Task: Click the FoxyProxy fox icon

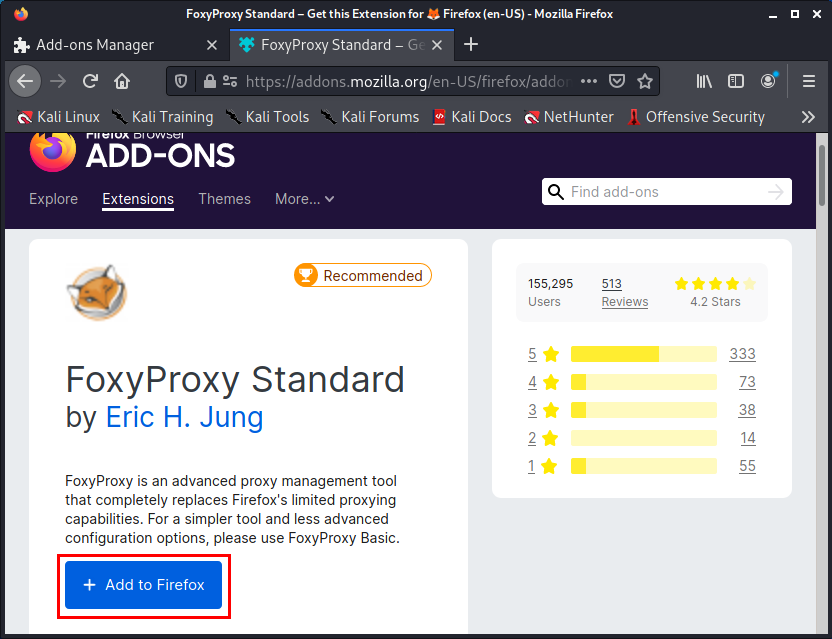Action: click(96, 292)
